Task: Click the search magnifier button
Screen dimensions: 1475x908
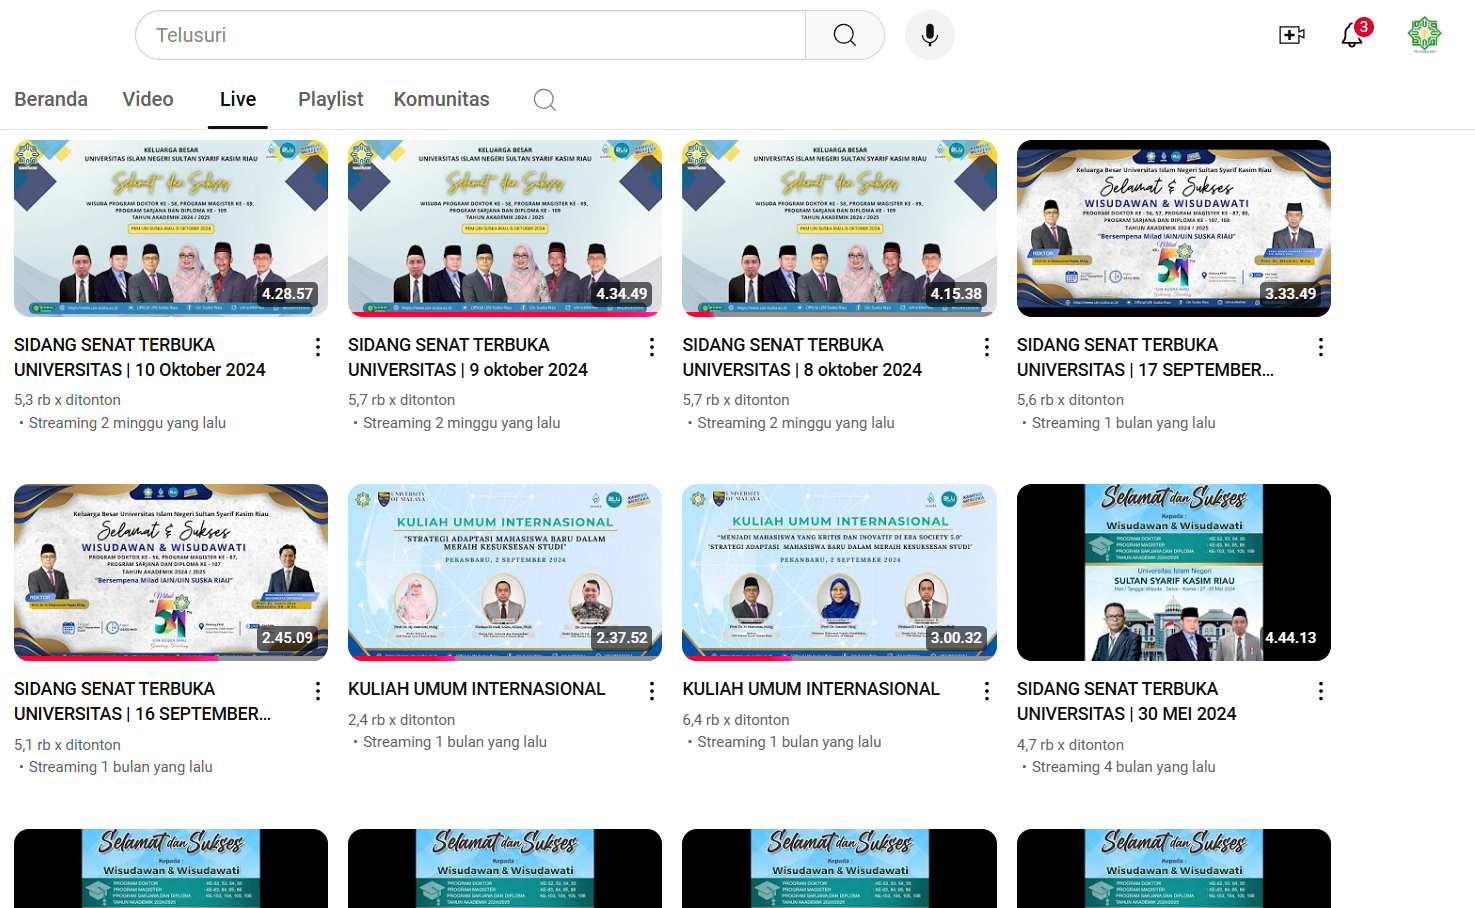Action: tap(844, 35)
